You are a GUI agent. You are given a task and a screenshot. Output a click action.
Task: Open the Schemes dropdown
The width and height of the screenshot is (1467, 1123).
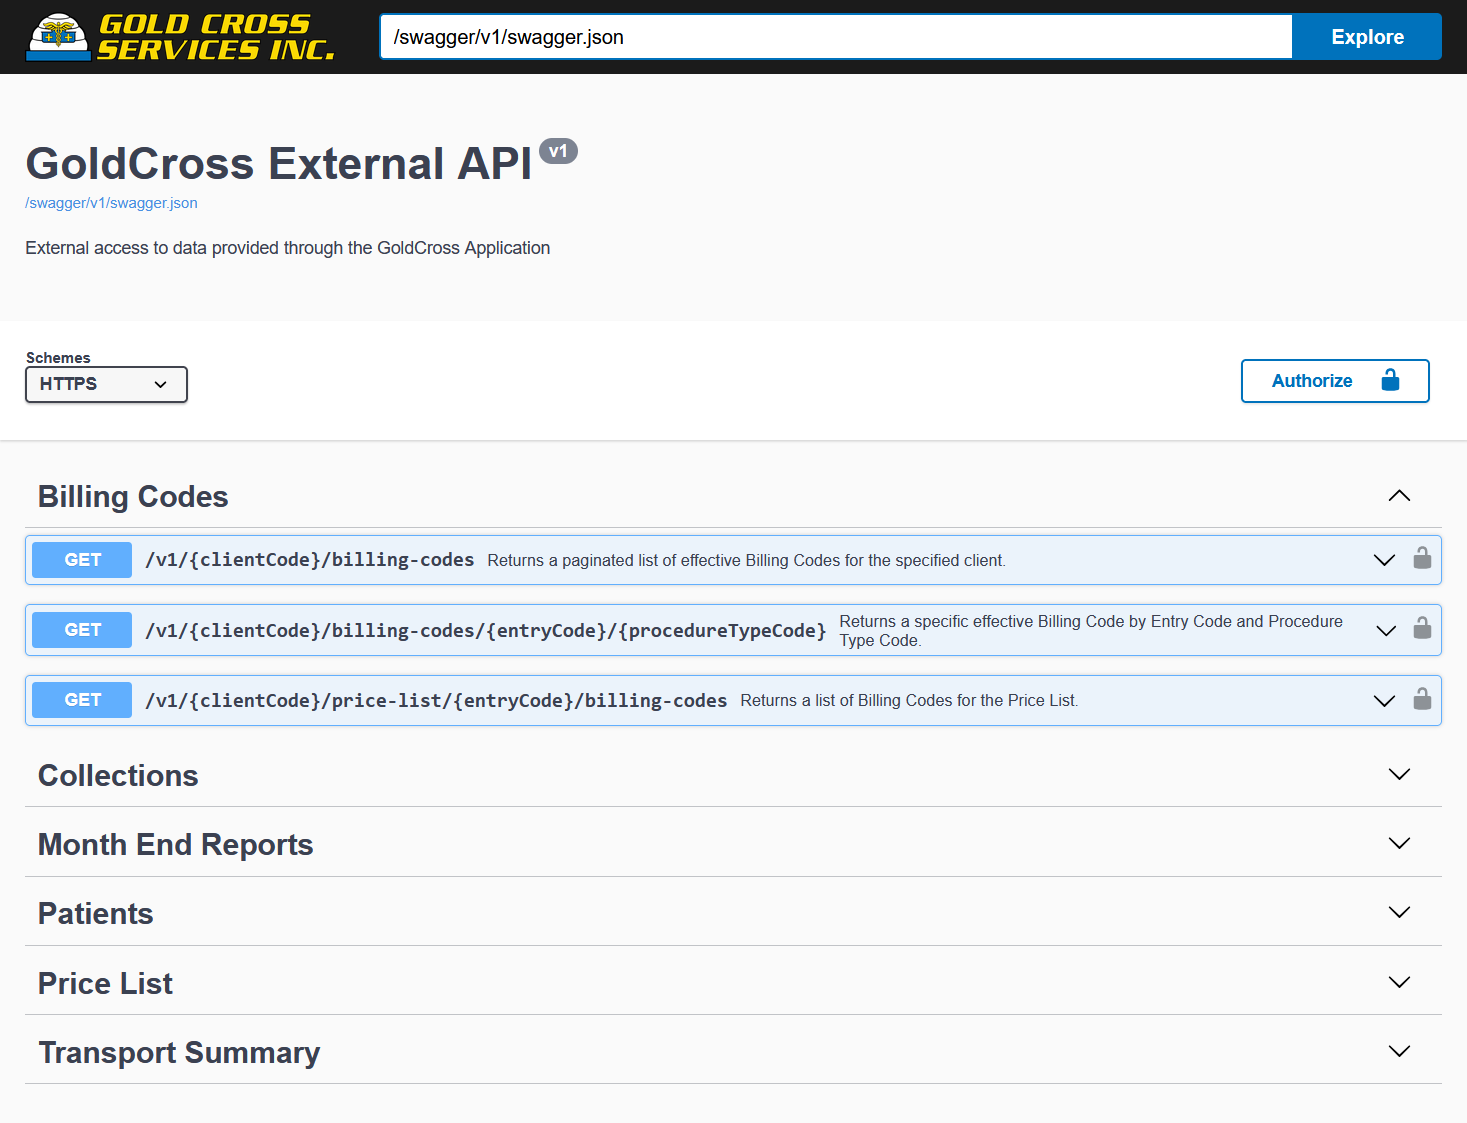(106, 384)
